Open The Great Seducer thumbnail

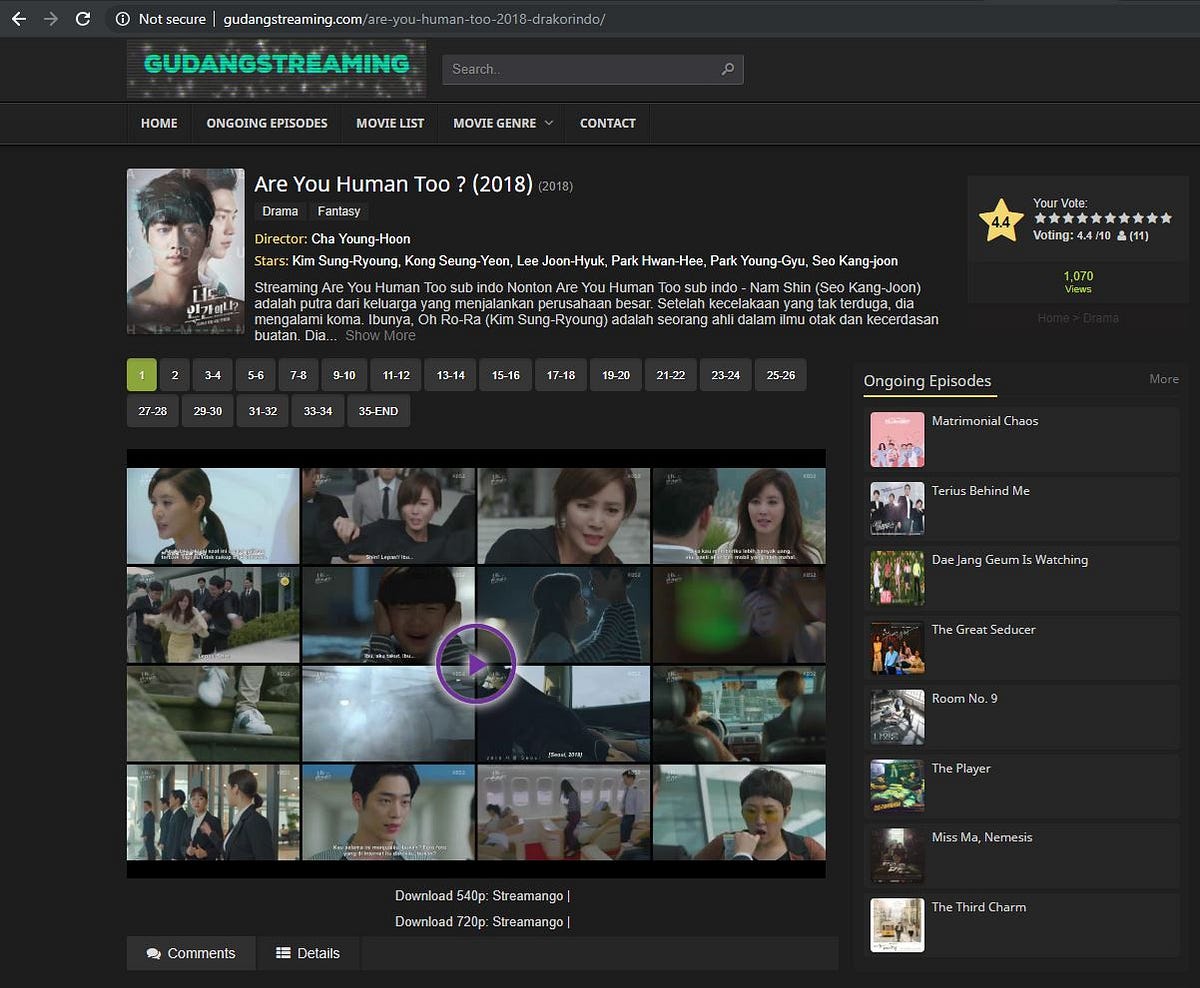(x=897, y=648)
